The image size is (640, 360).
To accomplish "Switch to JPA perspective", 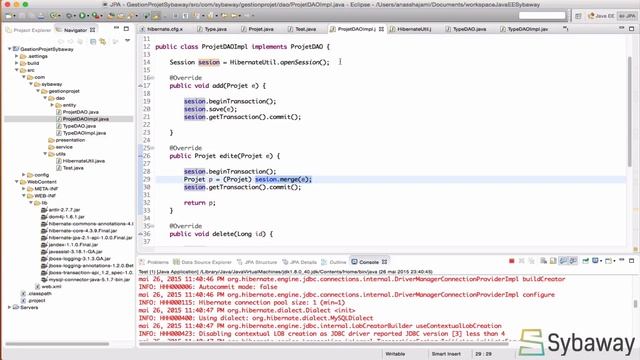I will tap(627, 16).
